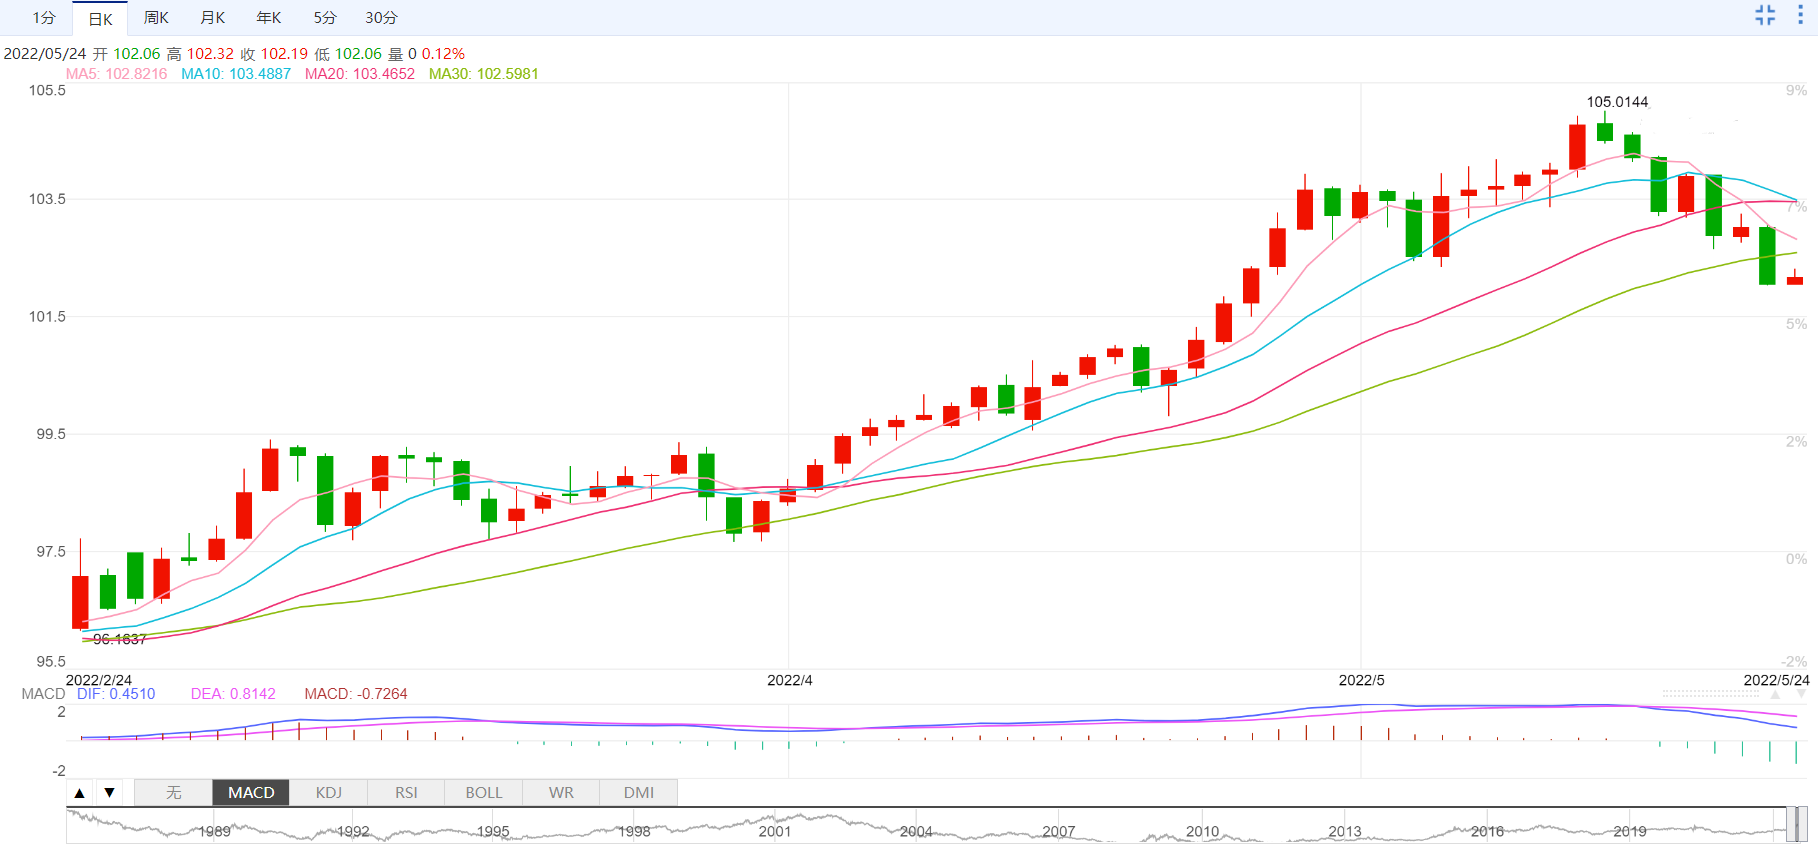1818x856 pixels.
Task: Select the BOLL indicator button
Action: coord(484,793)
